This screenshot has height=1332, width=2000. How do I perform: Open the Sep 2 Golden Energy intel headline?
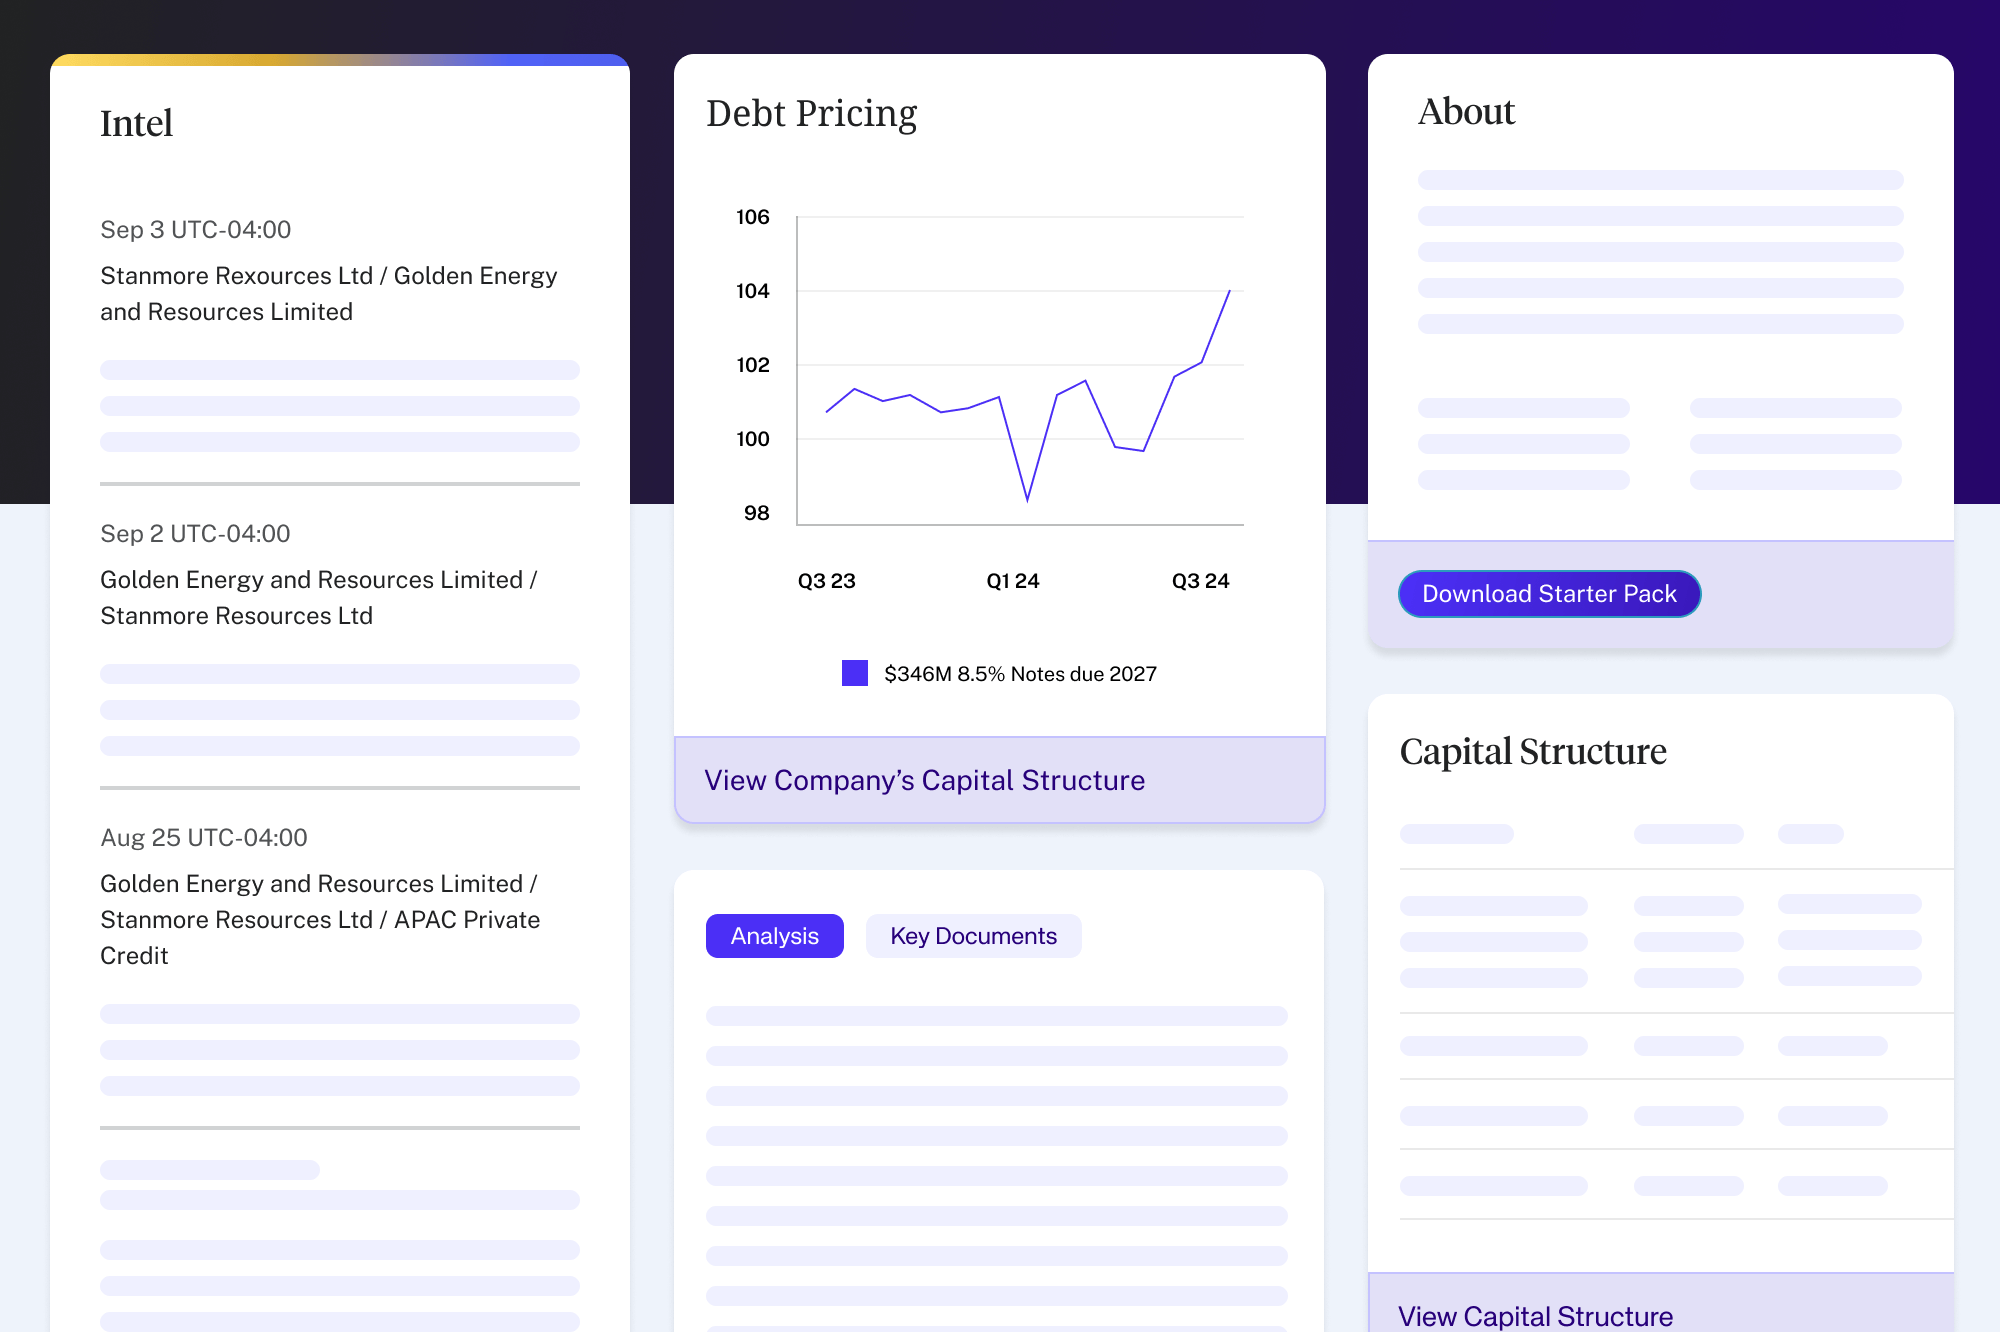(x=318, y=597)
